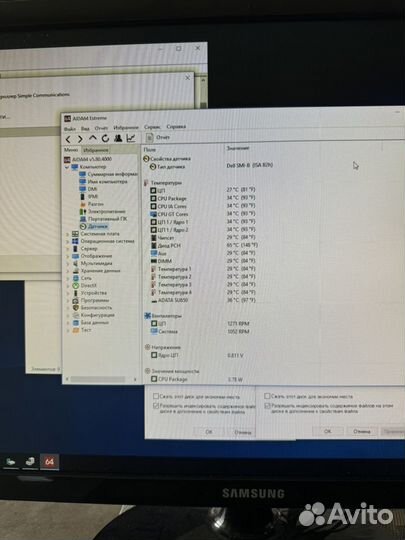Click the Безопасность shield icon
Viewport: 405px width, 540px height.
tap(75, 308)
